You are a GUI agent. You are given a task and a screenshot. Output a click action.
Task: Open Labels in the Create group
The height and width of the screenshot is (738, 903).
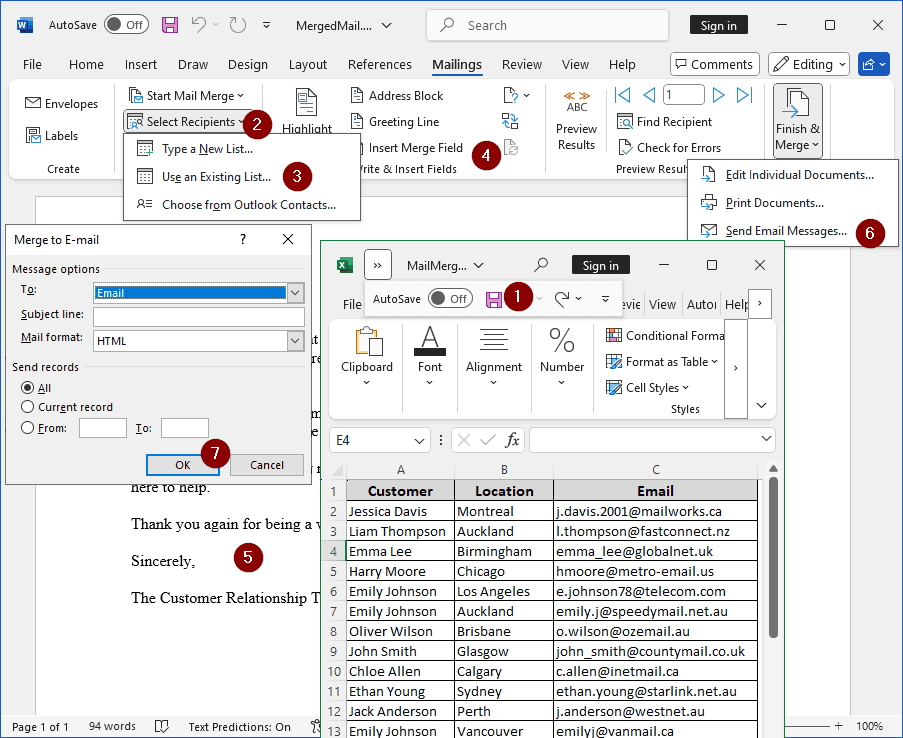click(x=52, y=135)
